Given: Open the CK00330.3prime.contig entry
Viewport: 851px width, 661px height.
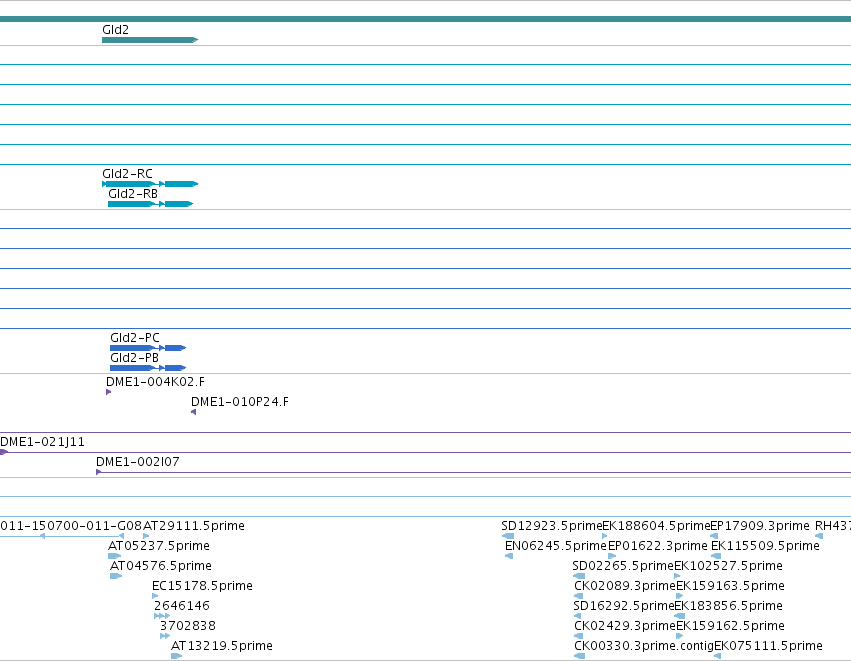Looking at the screenshot, I should click(644, 646).
